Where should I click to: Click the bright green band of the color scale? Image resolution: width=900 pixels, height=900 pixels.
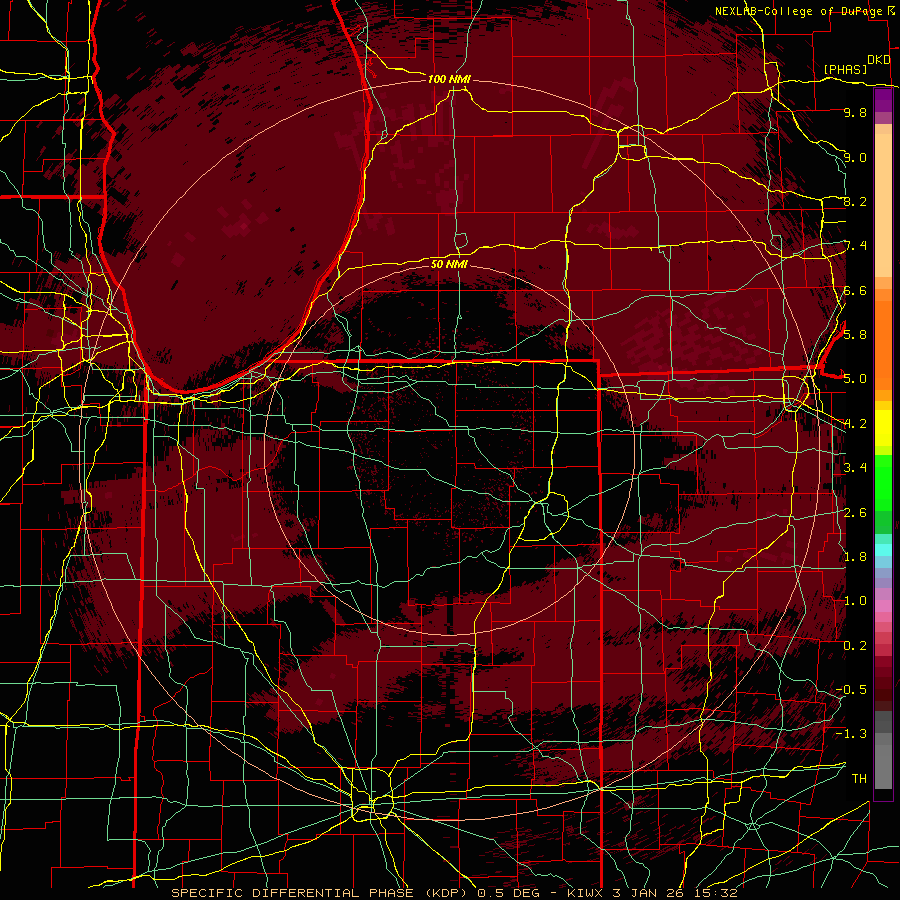point(883,482)
